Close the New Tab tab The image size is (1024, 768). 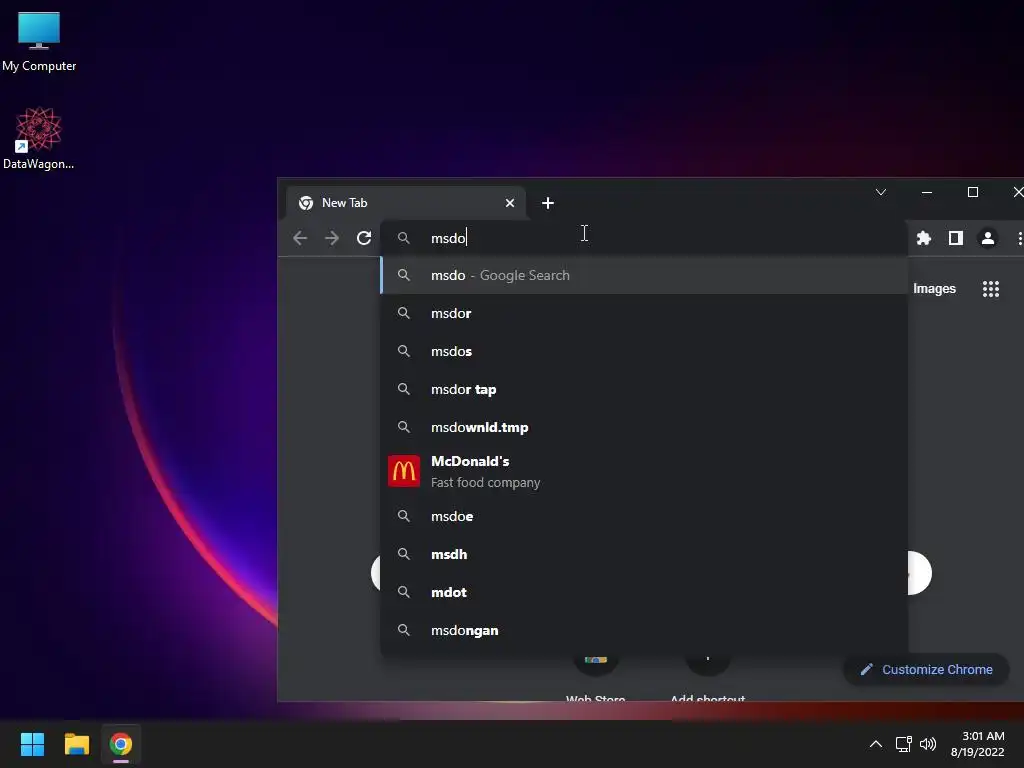click(x=510, y=203)
